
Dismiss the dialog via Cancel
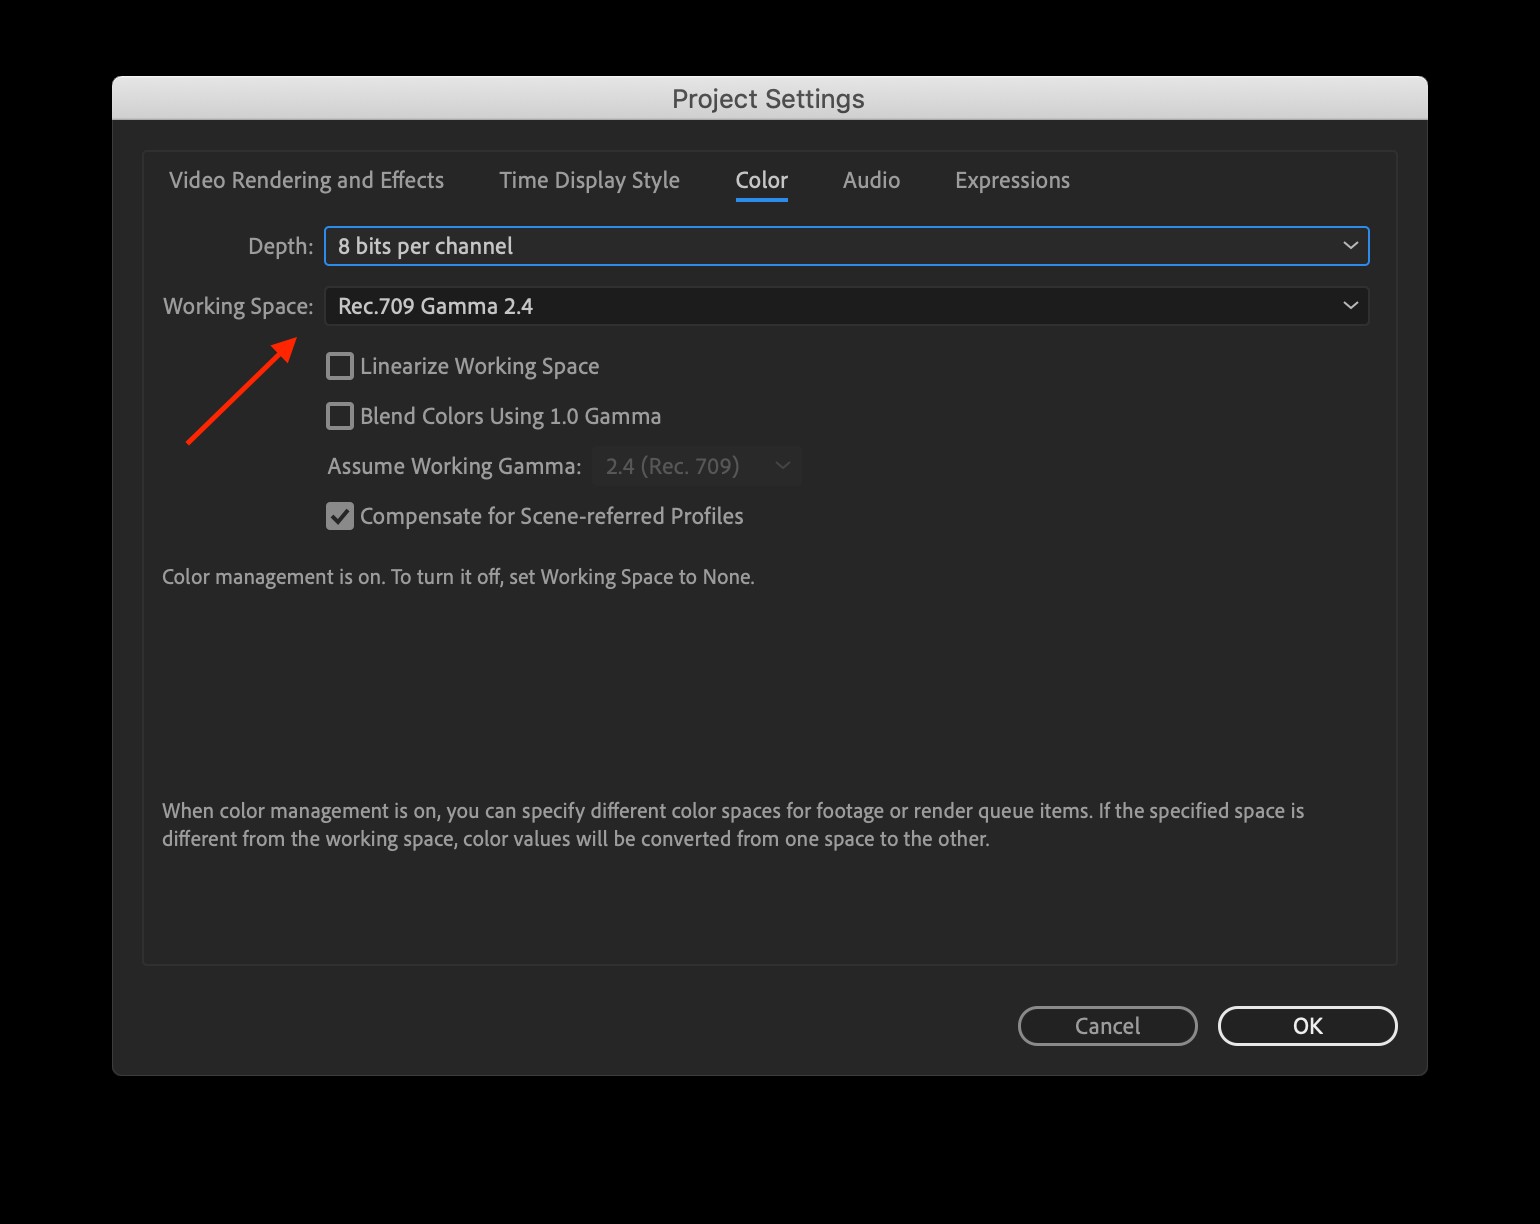pyautogui.click(x=1107, y=1025)
